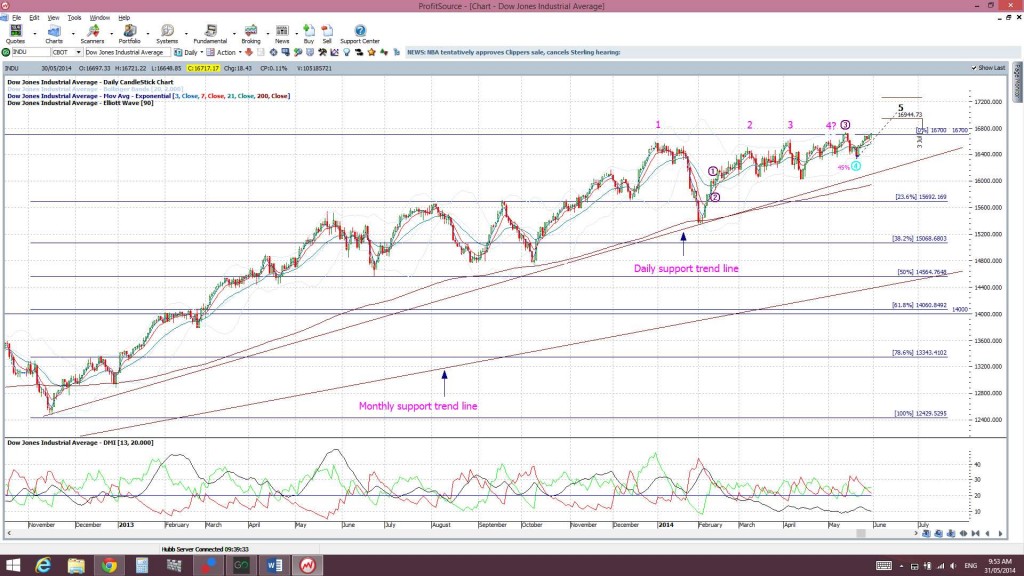Open the Edit menu

tap(34, 18)
